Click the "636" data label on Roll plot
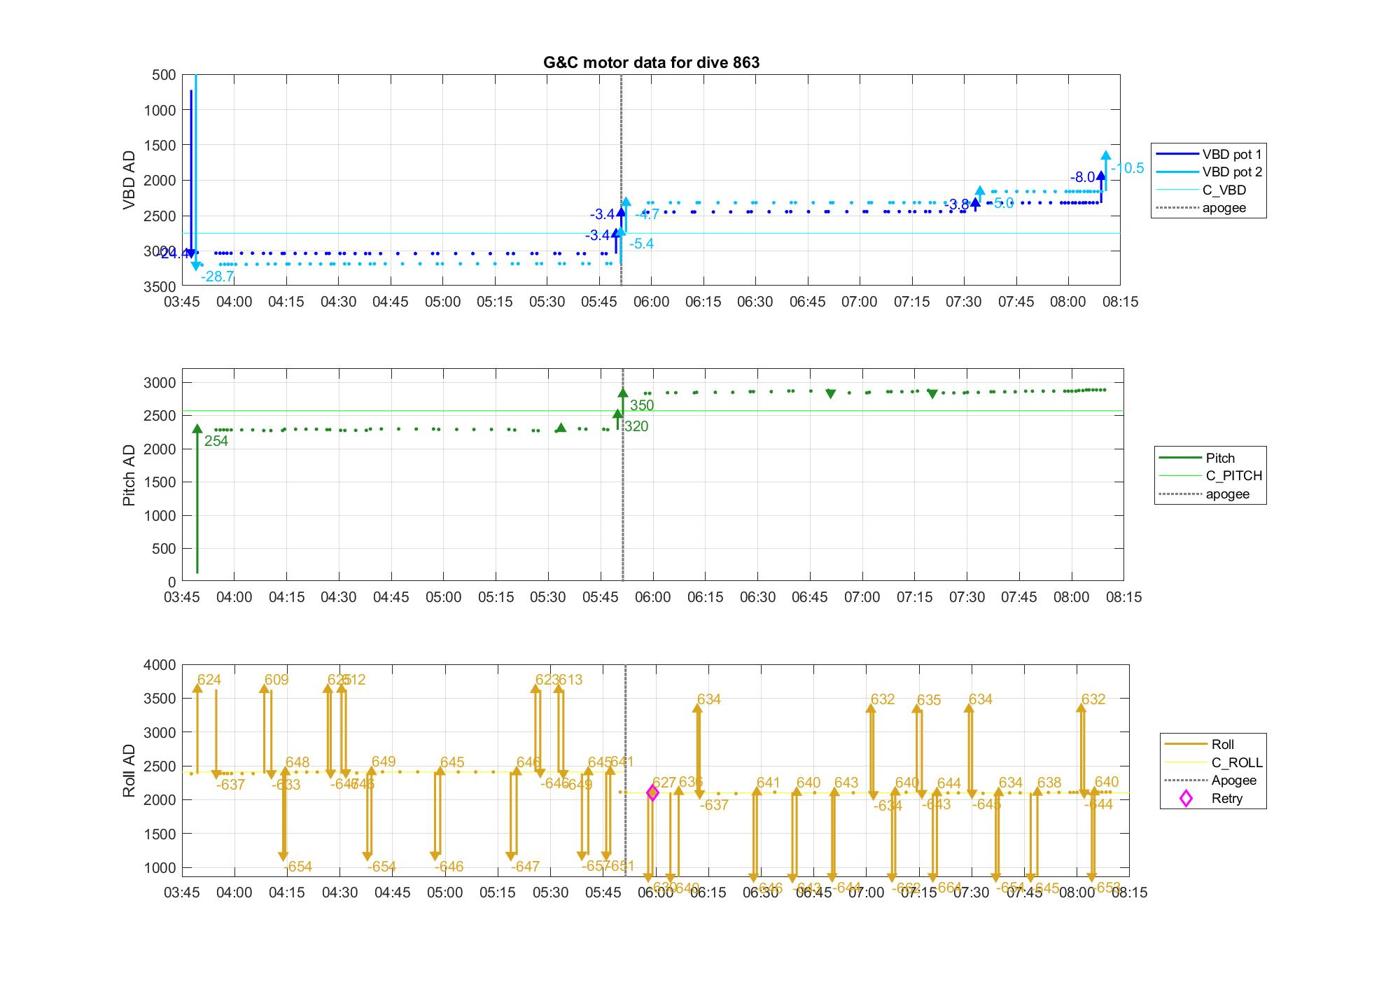The height and width of the screenshot is (986, 1400). 691,783
